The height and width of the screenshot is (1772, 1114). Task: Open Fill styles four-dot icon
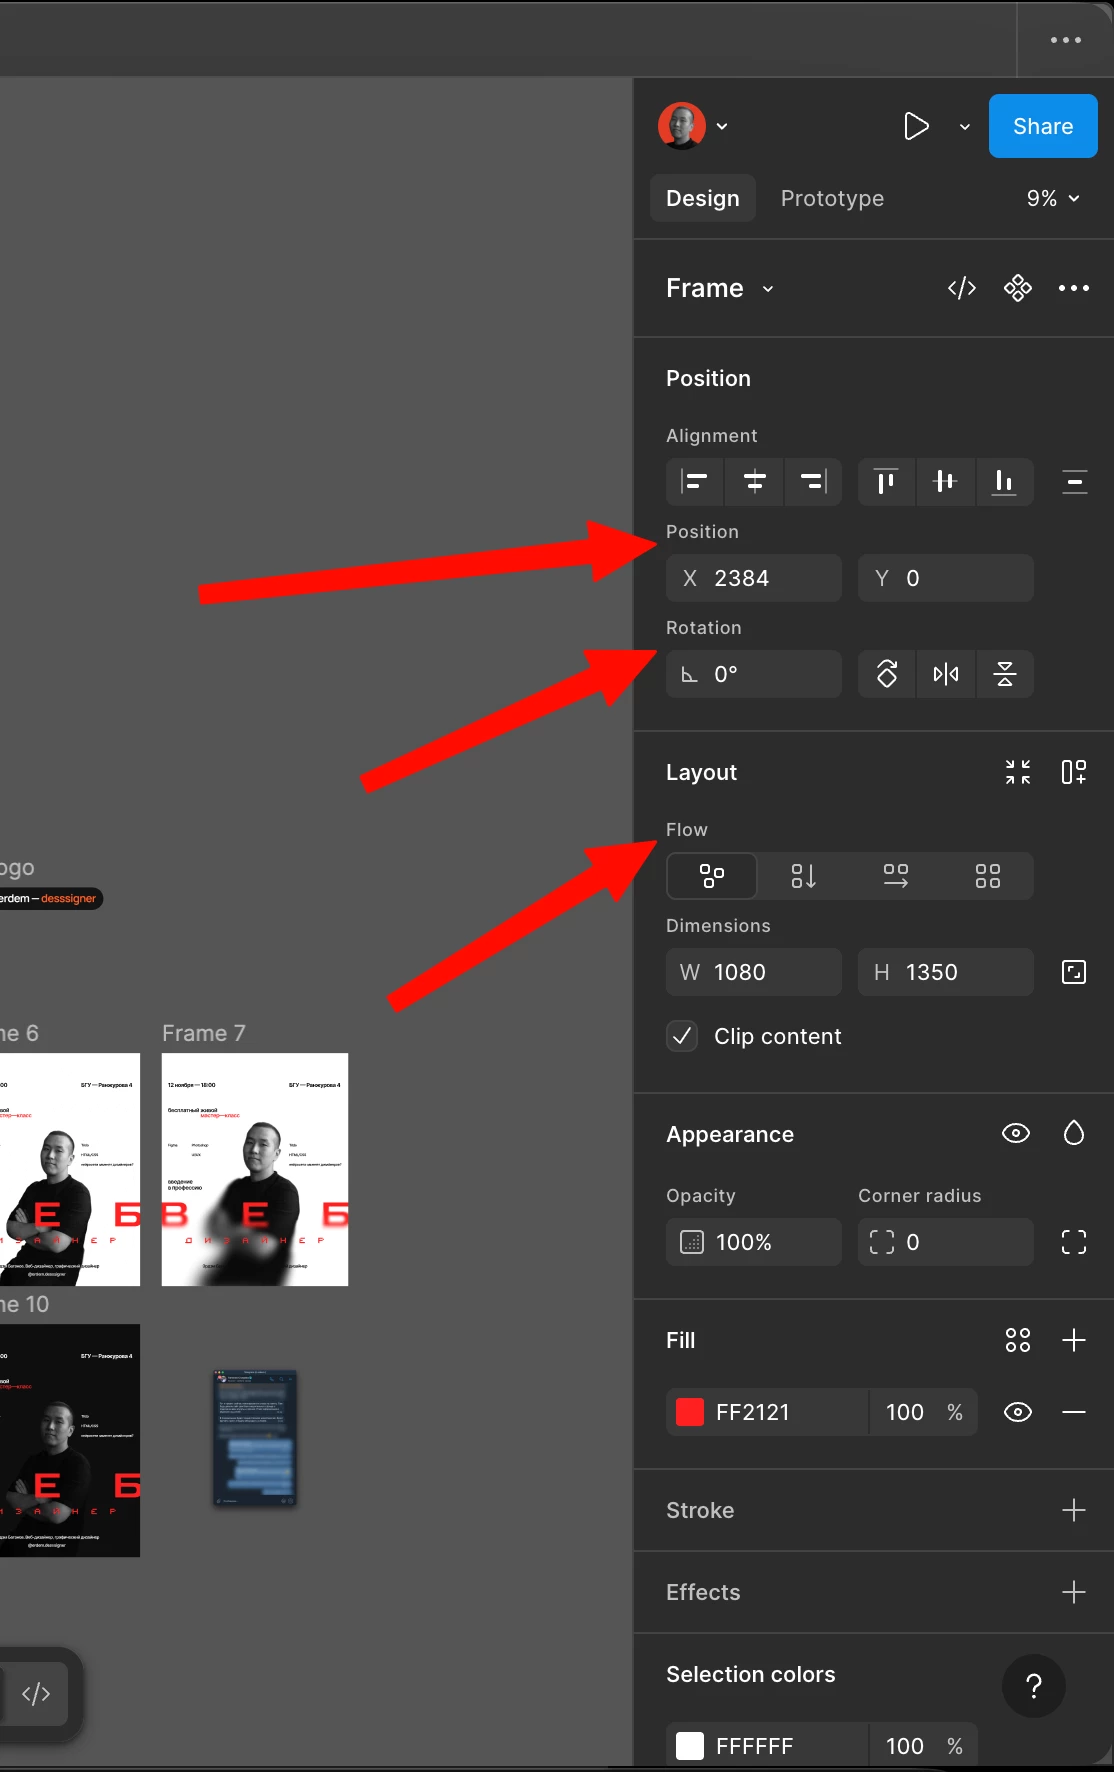[x=1018, y=1340]
